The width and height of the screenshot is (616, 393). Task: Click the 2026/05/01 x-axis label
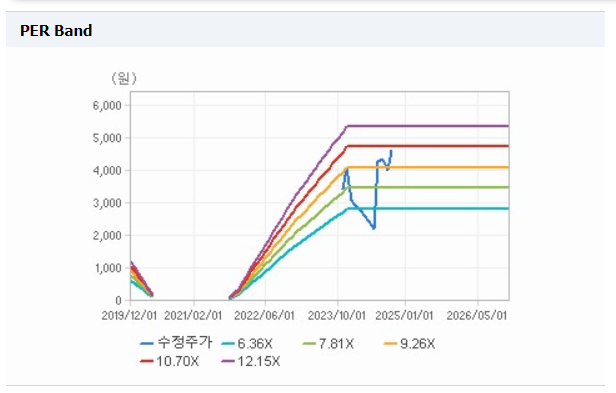477,316
